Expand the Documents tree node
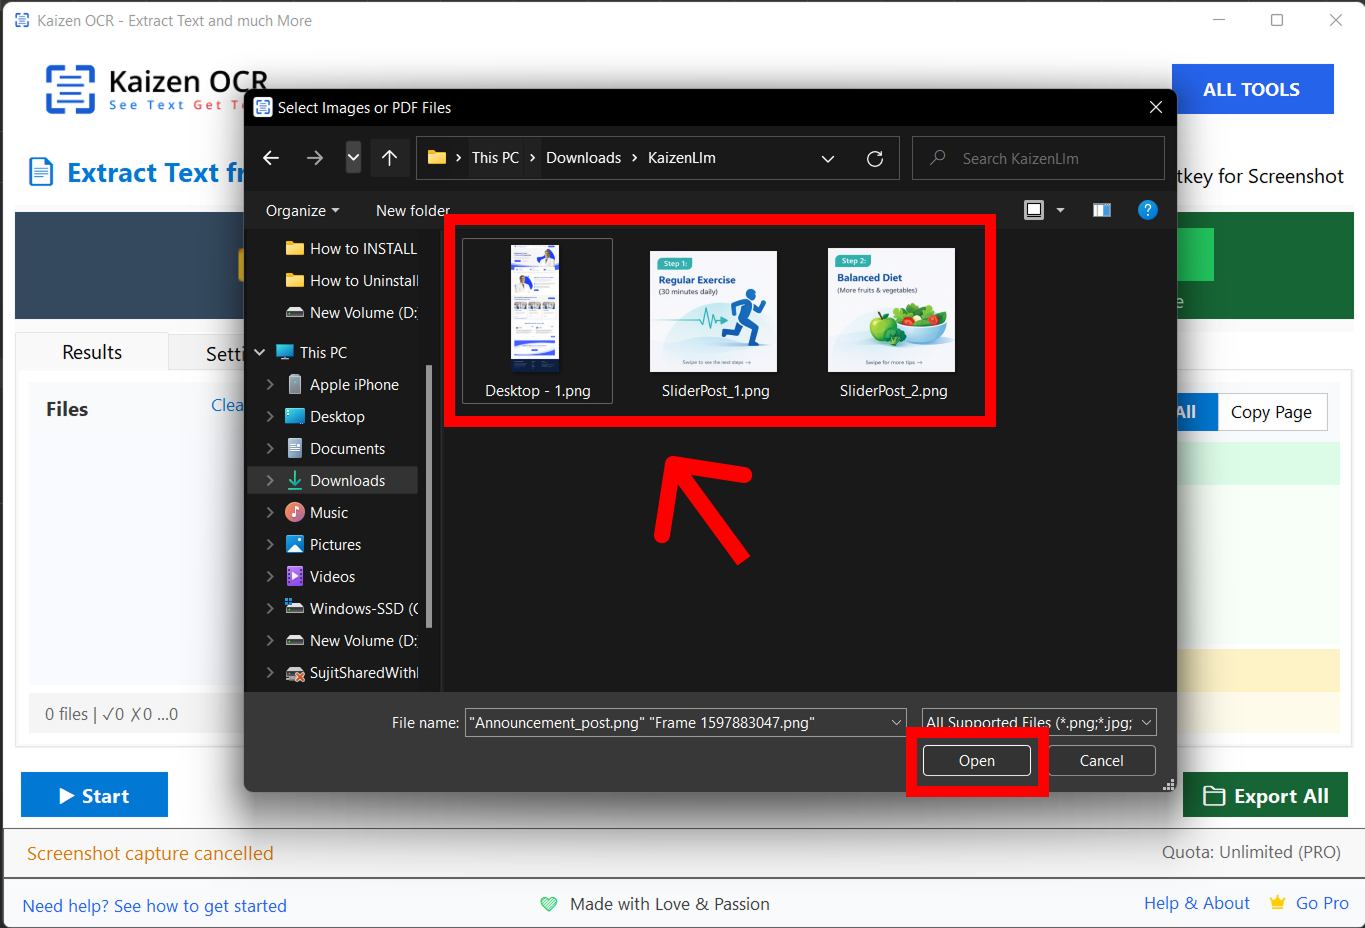Image resolution: width=1365 pixels, height=928 pixels. 270,449
